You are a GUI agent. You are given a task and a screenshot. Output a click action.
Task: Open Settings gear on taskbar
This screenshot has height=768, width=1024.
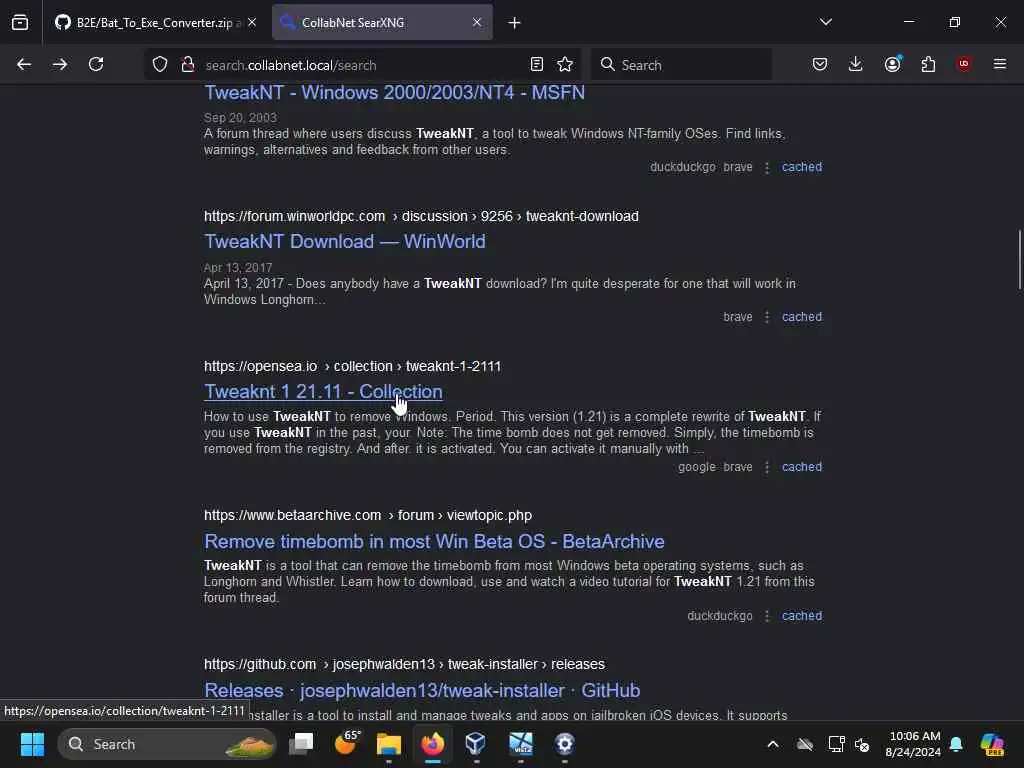click(564, 744)
